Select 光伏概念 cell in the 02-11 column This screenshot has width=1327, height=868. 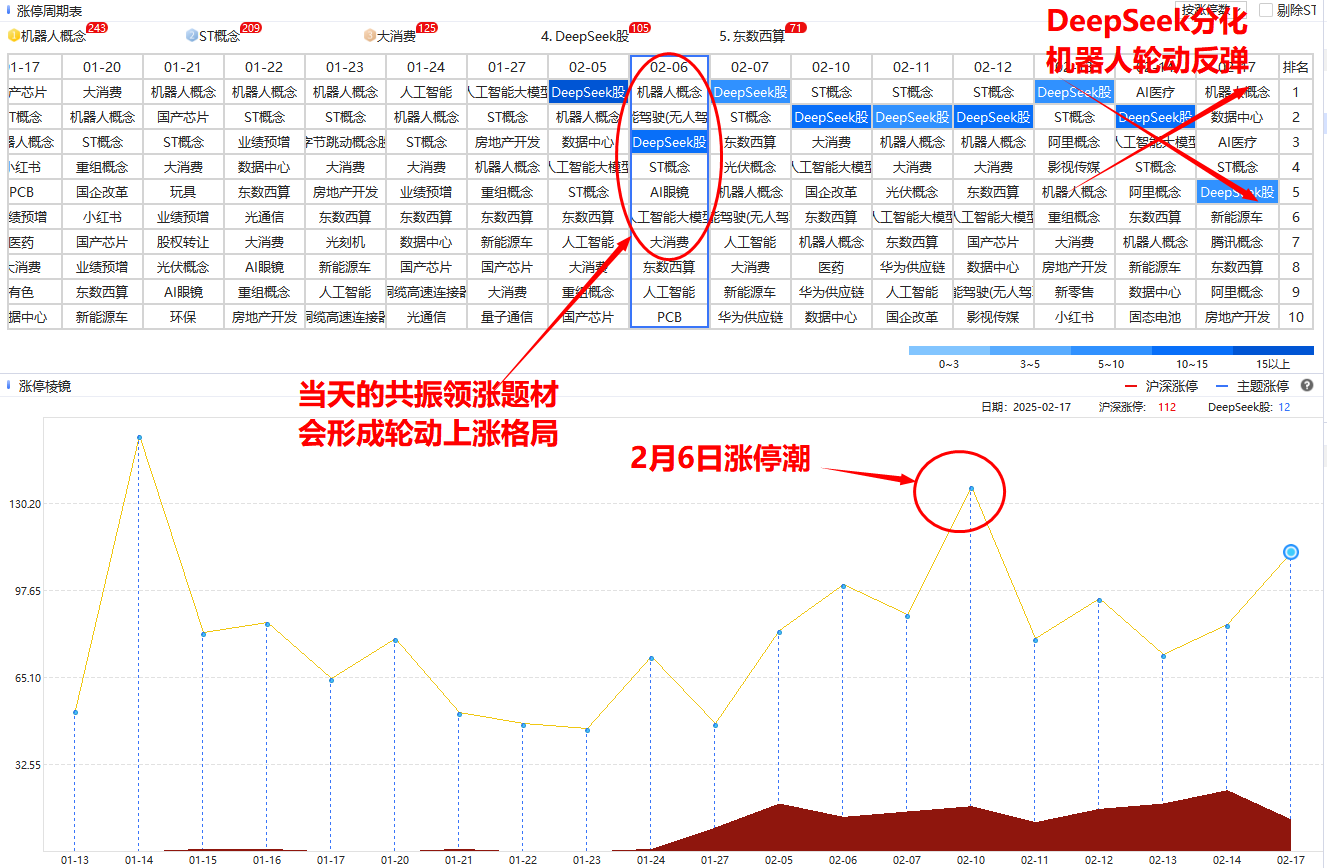912,192
